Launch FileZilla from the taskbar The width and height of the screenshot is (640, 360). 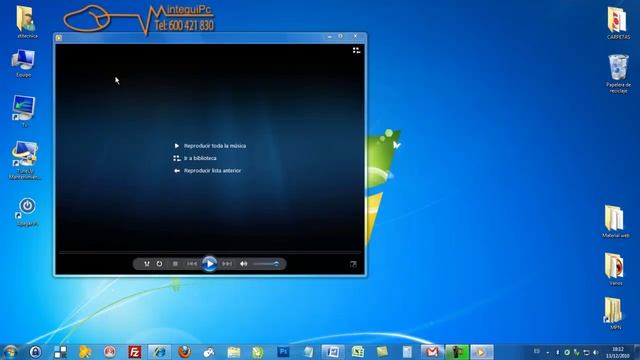tap(134, 352)
